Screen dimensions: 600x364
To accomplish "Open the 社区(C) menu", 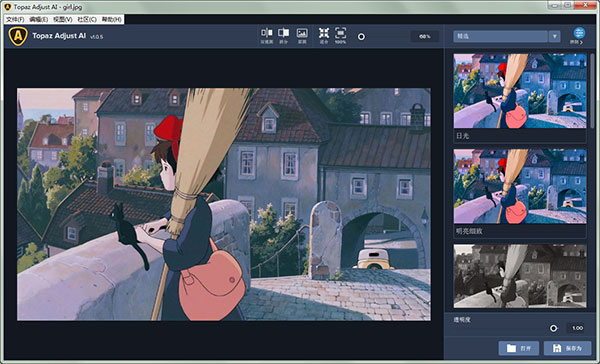I will pos(87,20).
